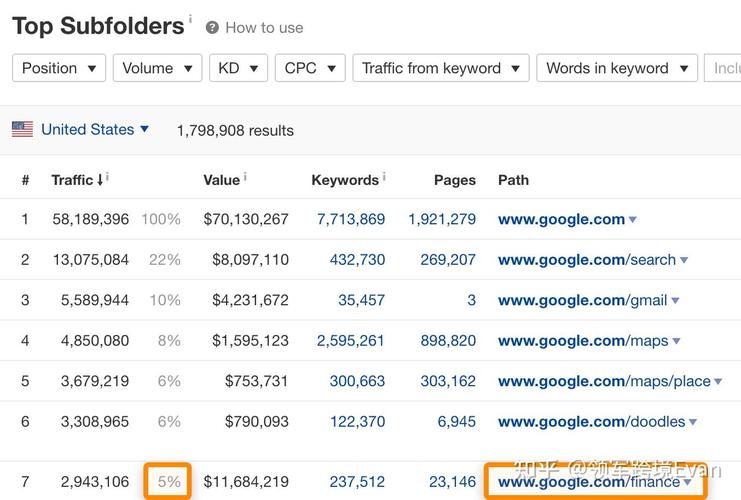Click the question mark help icon
The height and width of the screenshot is (500, 741).
212,28
